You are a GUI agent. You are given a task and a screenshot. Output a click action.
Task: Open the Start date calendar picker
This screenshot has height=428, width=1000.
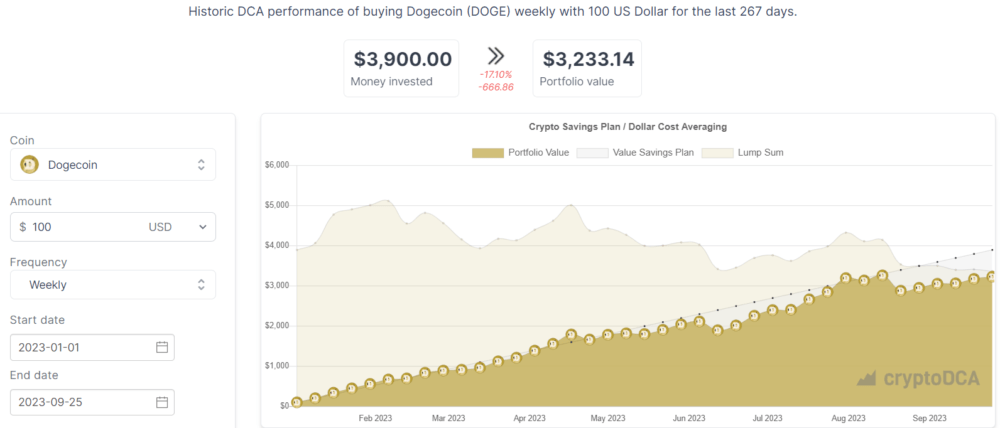click(x=162, y=347)
